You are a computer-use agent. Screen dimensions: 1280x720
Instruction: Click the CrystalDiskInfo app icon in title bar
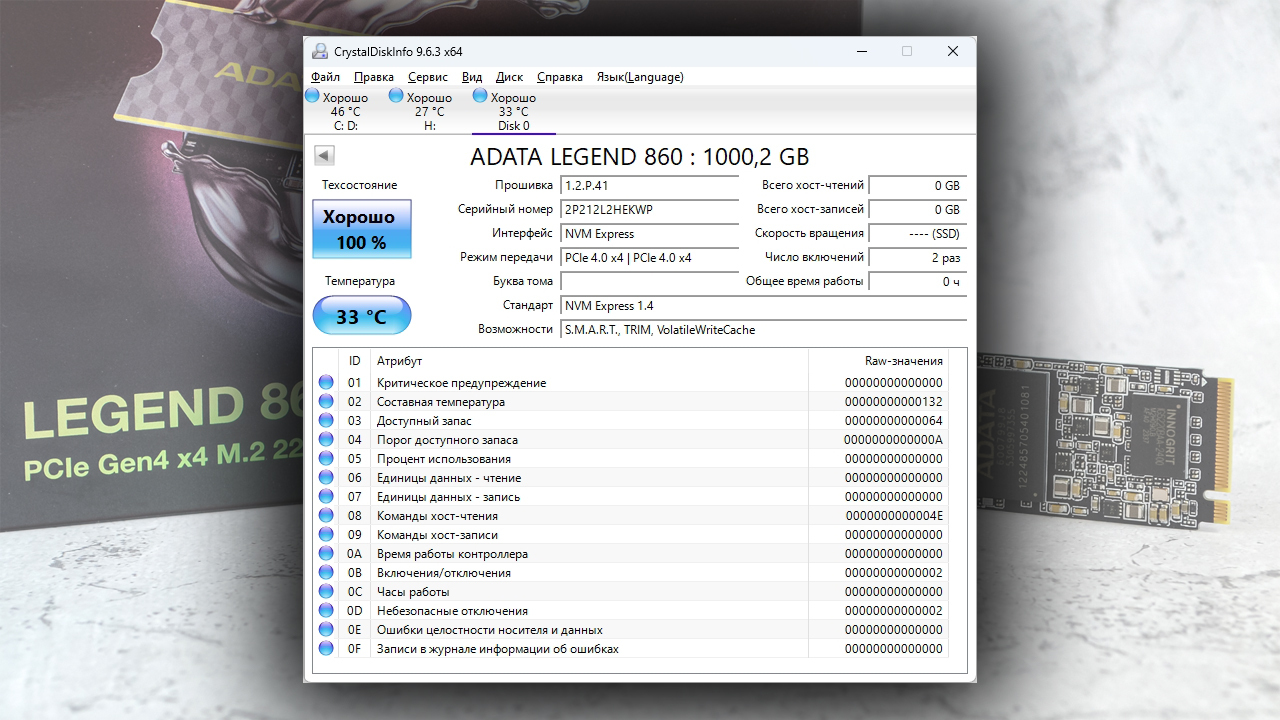coord(319,52)
